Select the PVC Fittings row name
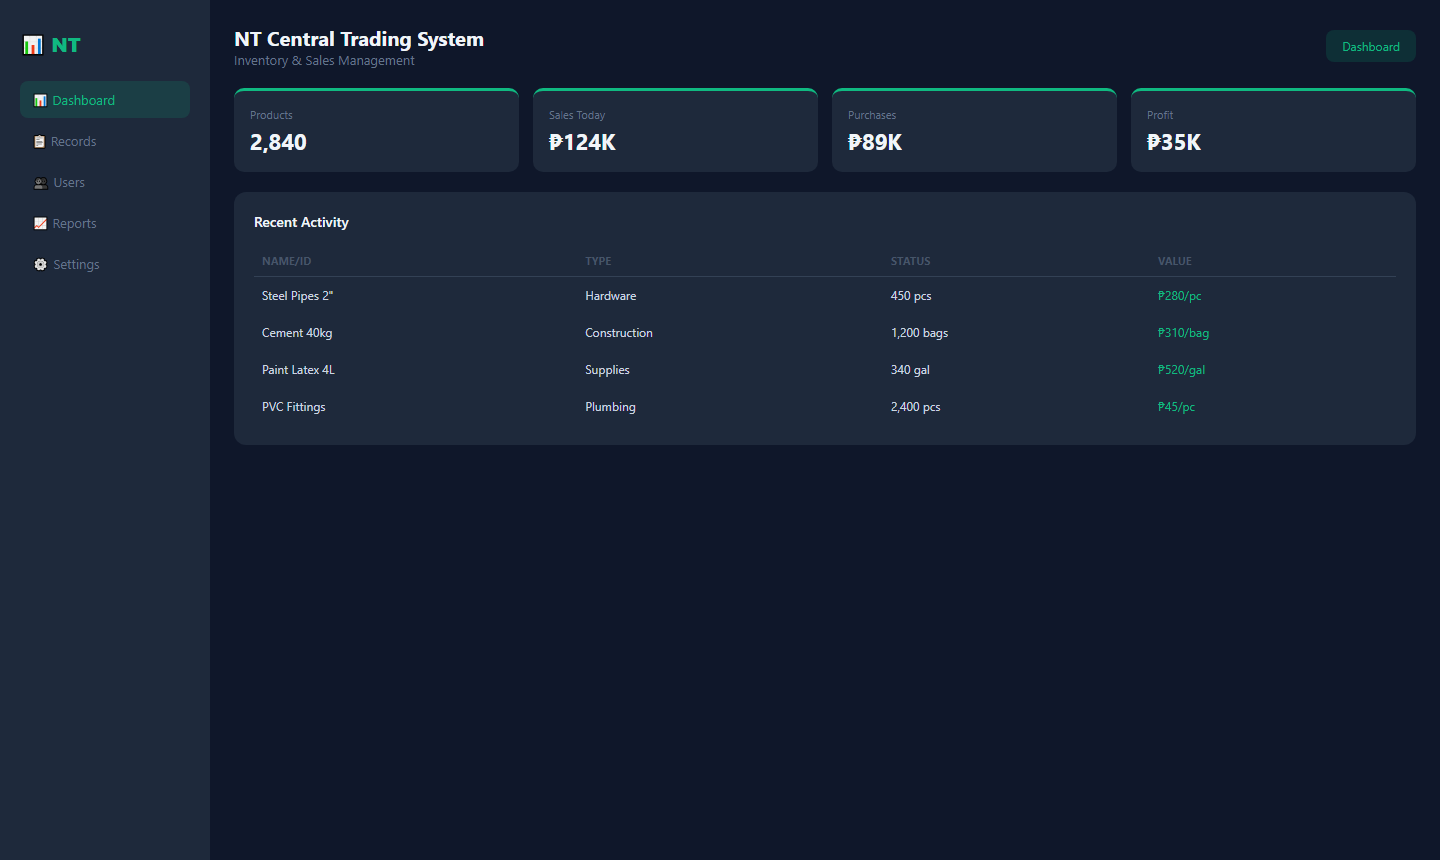Screen dimensions: 1440x860 [x=294, y=407]
